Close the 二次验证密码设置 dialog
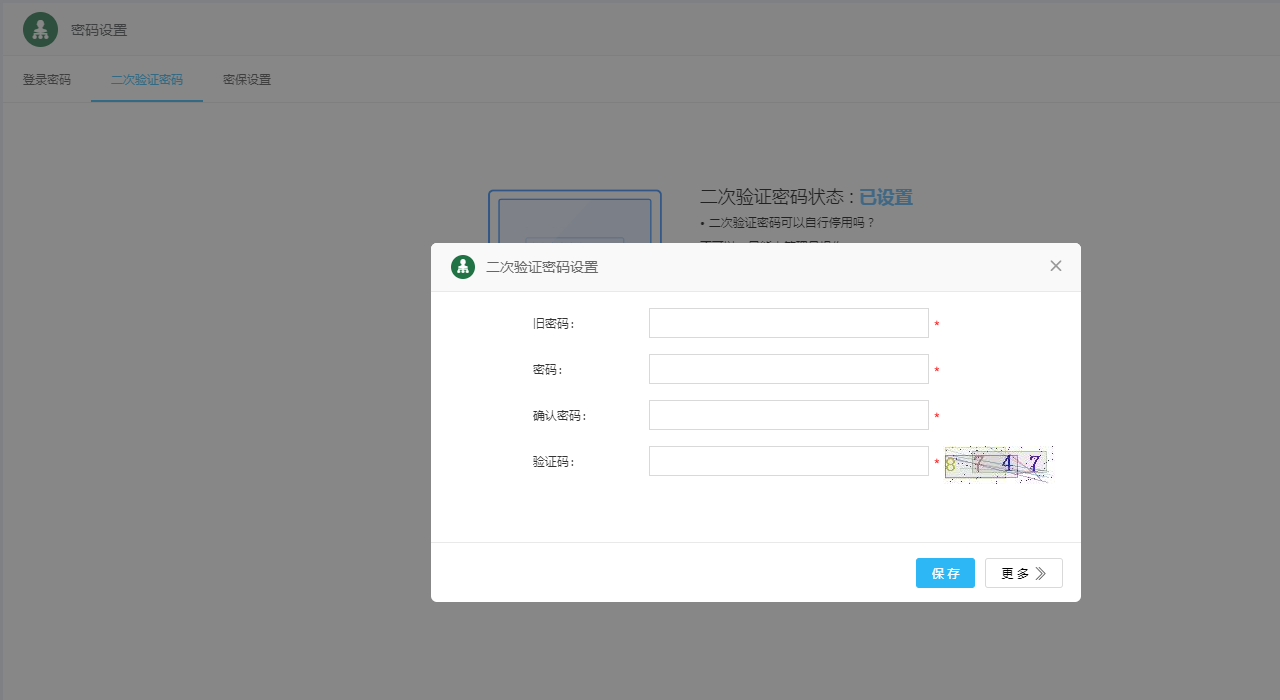The image size is (1280, 700). tap(1055, 266)
